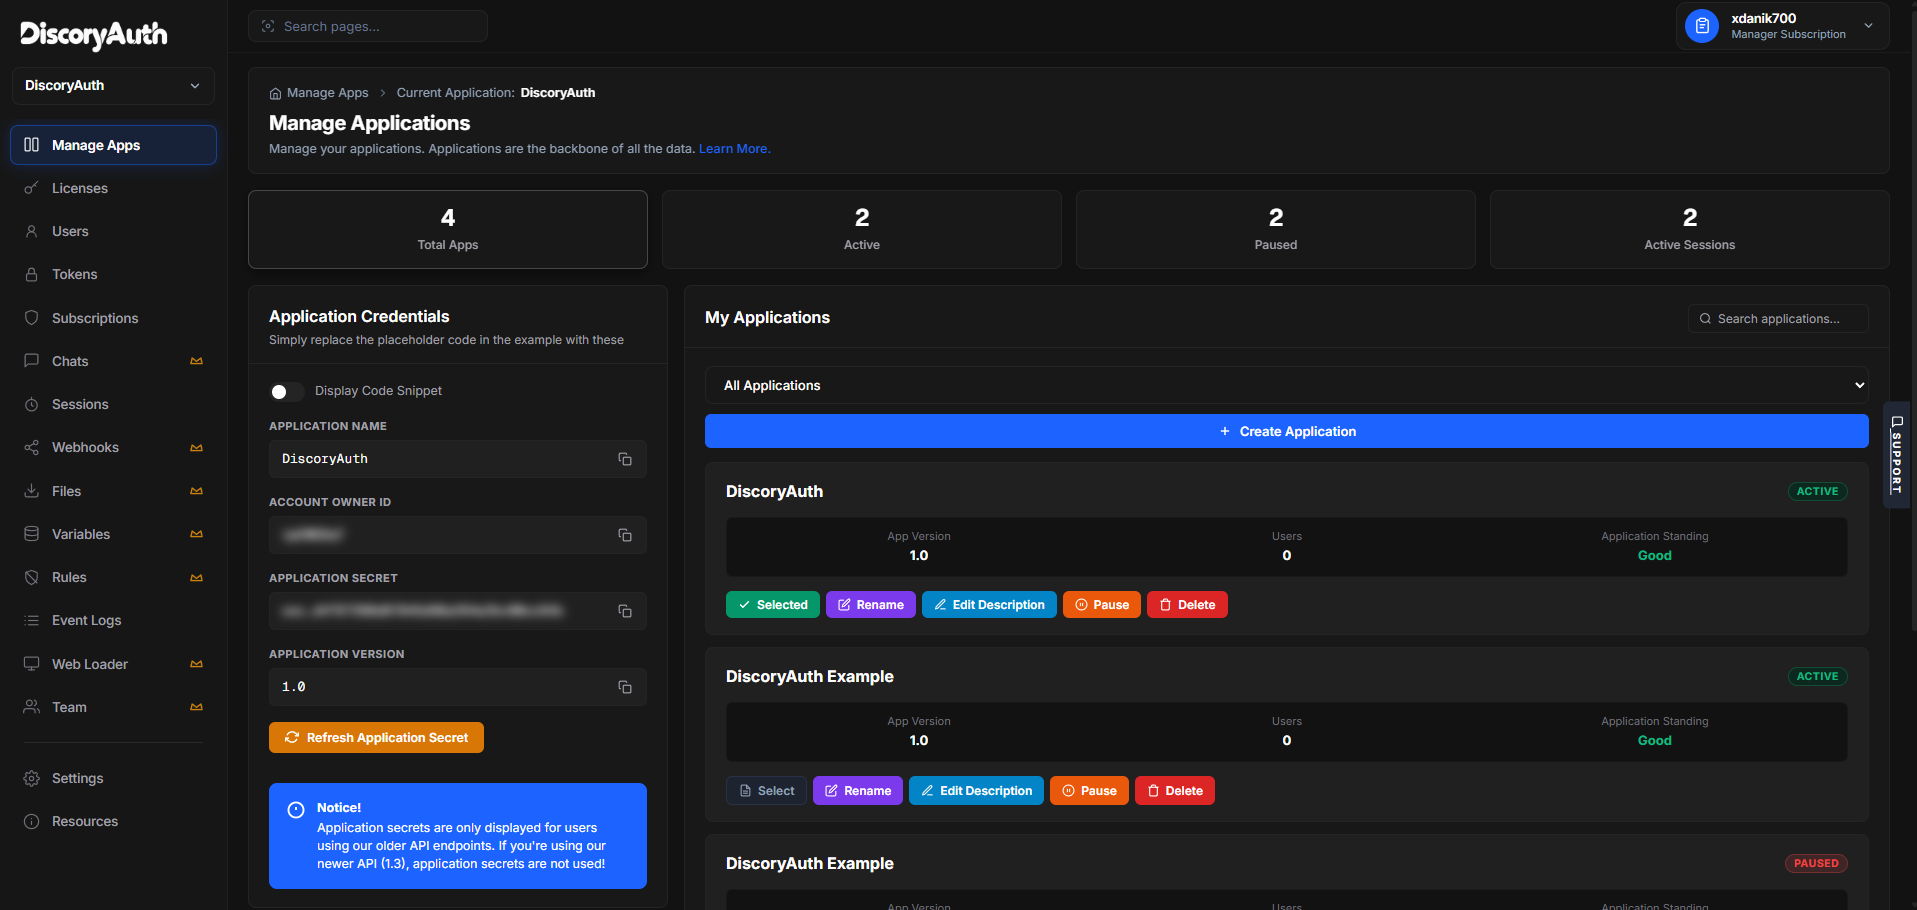Expand the All Applications filter dropdown
This screenshot has width=1917, height=910.
(x=1287, y=385)
